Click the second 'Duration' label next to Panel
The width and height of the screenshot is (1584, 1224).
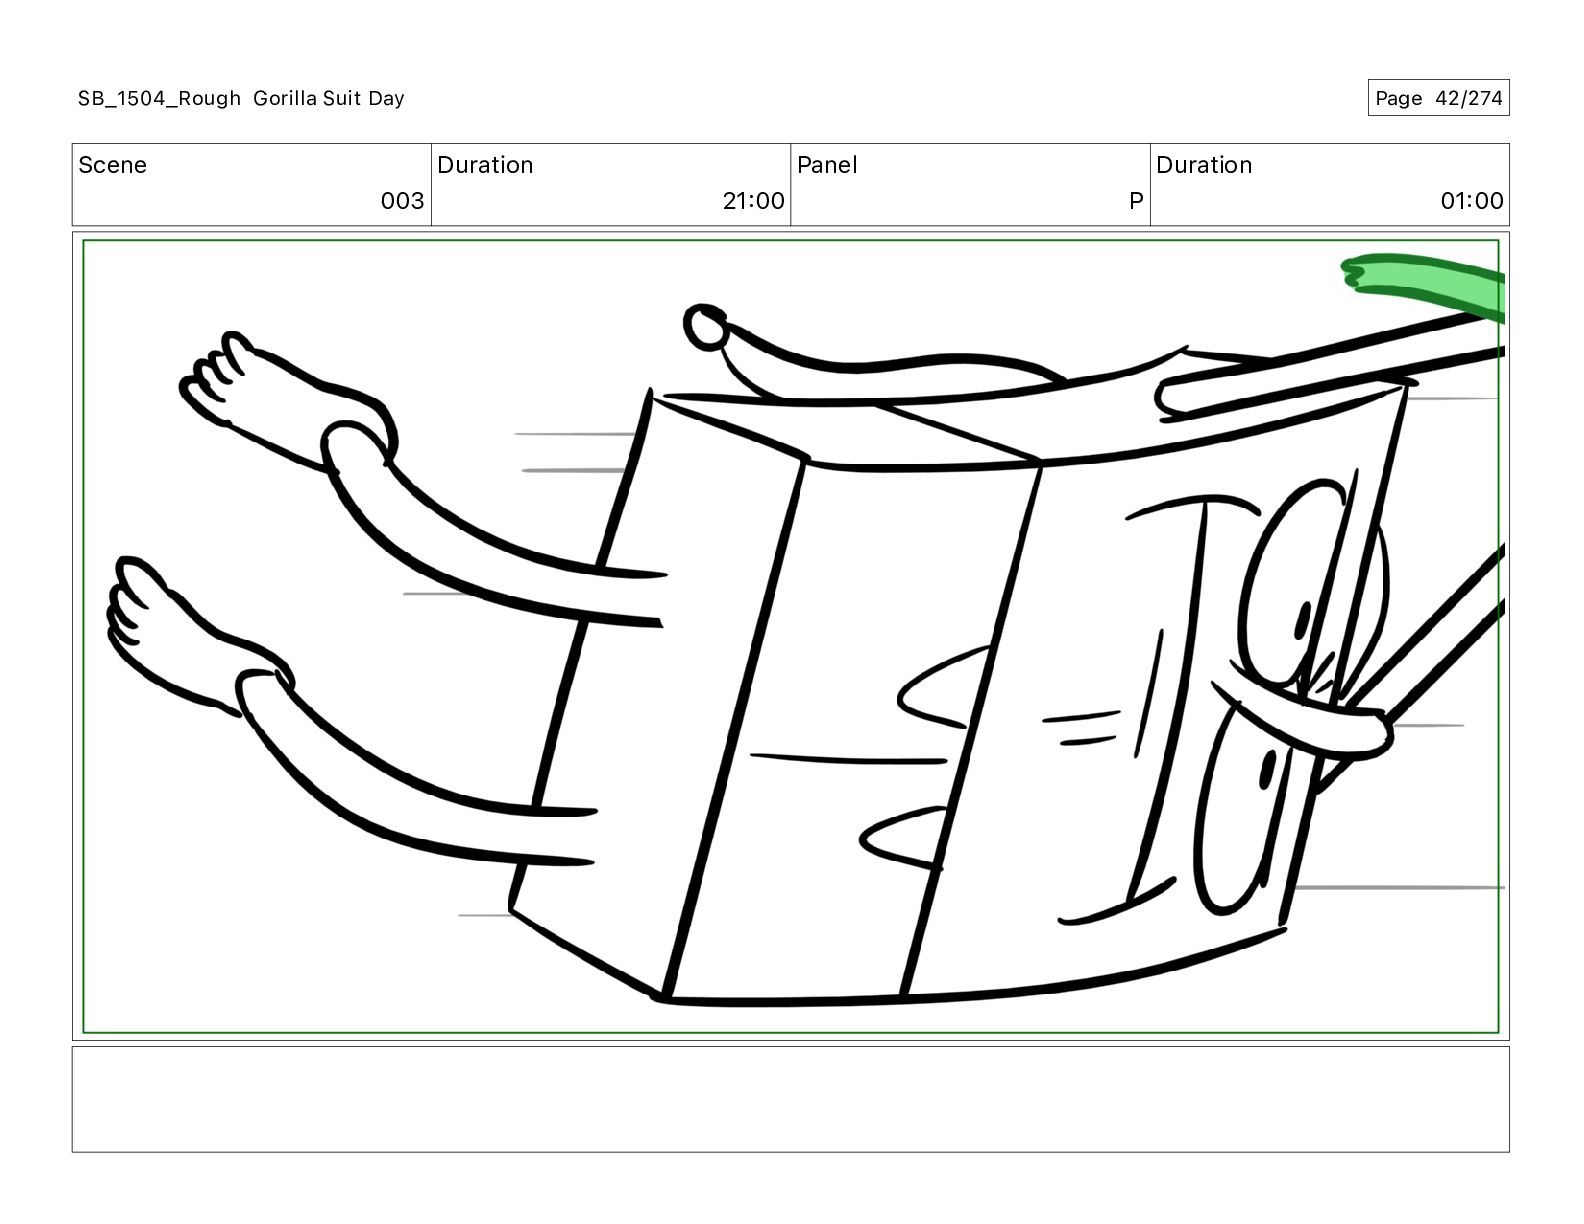1204,165
